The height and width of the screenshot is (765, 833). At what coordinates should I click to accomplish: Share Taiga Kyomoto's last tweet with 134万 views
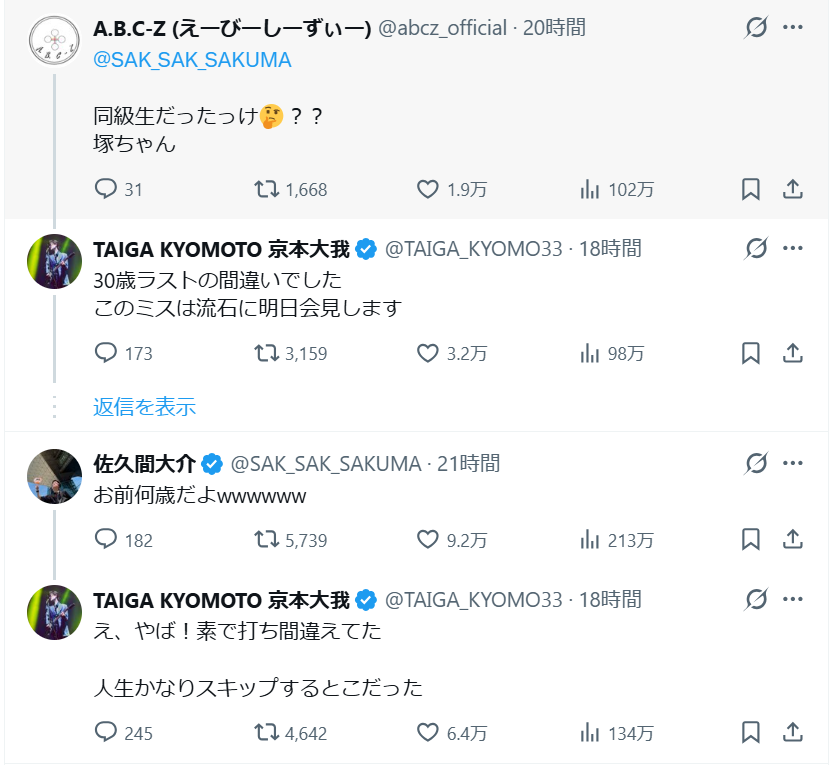(x=791, y=733)
